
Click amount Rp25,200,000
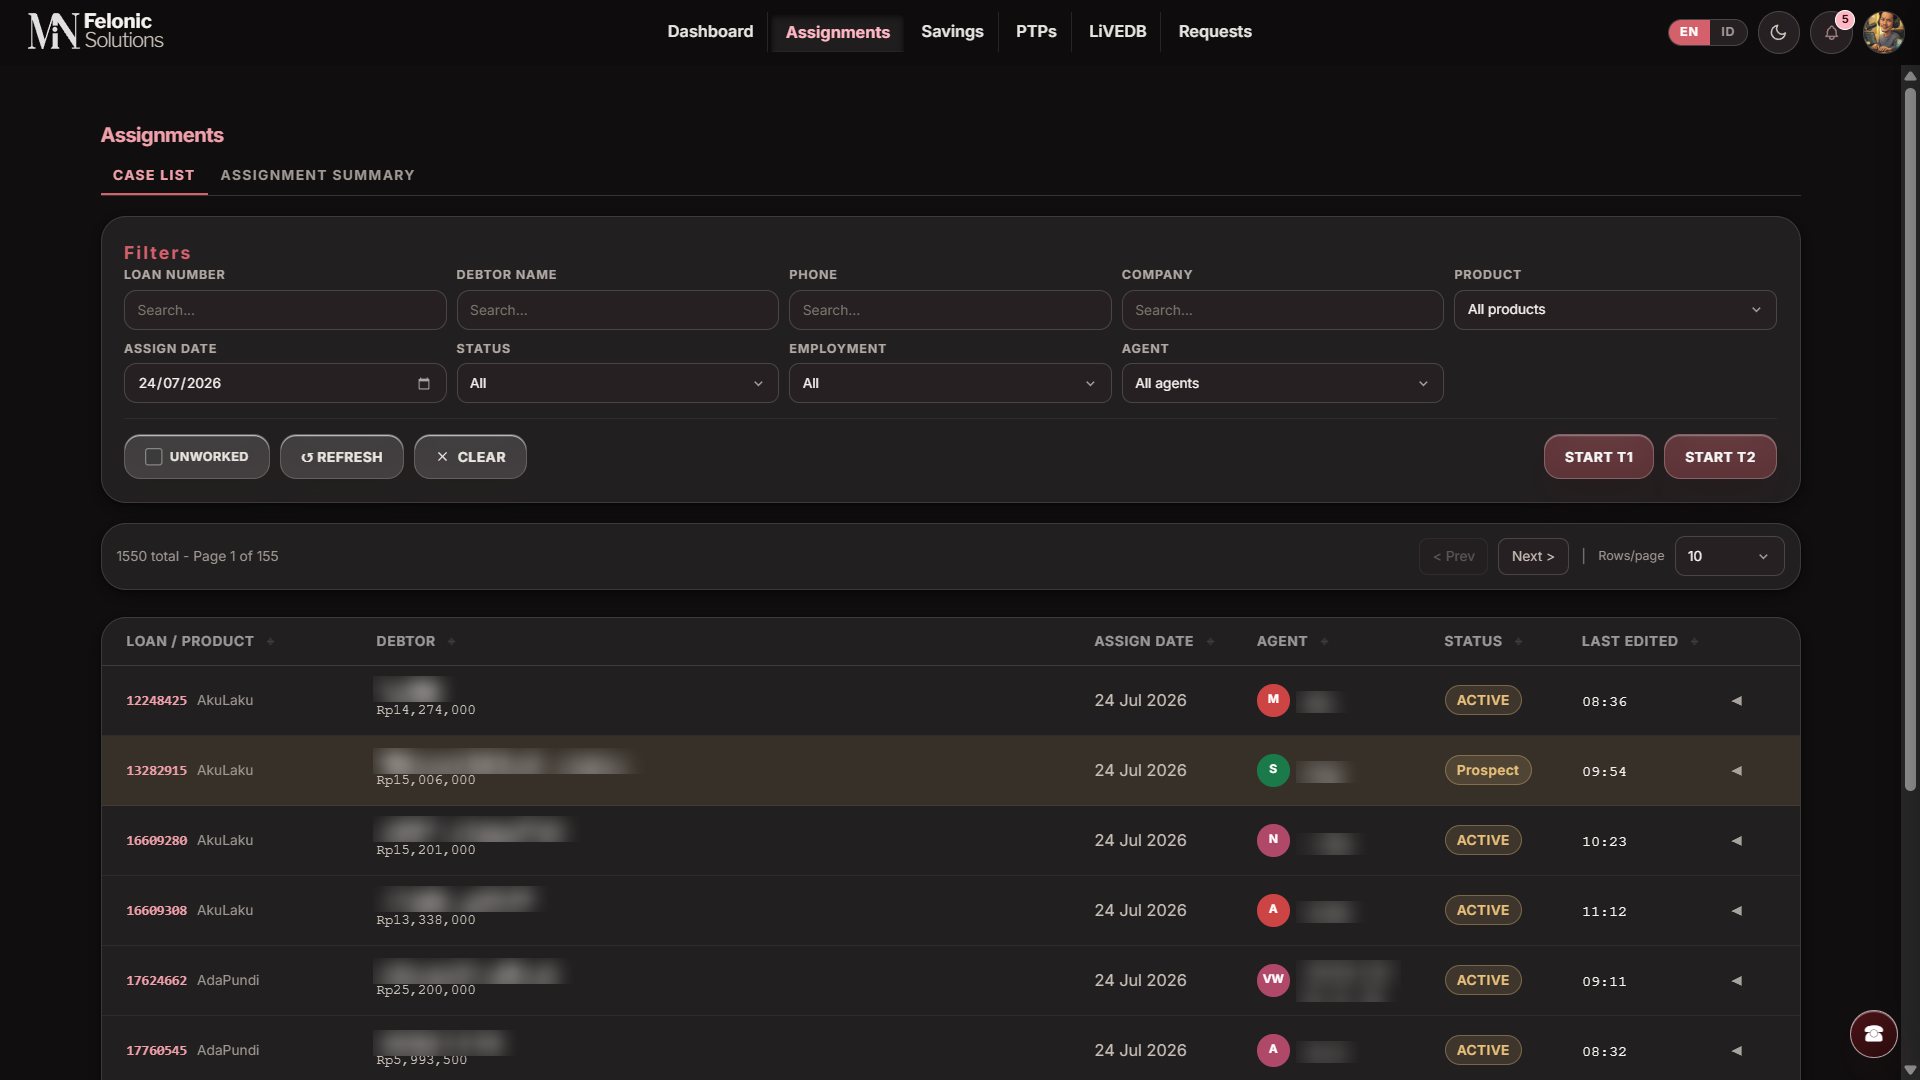pos(425,990)
